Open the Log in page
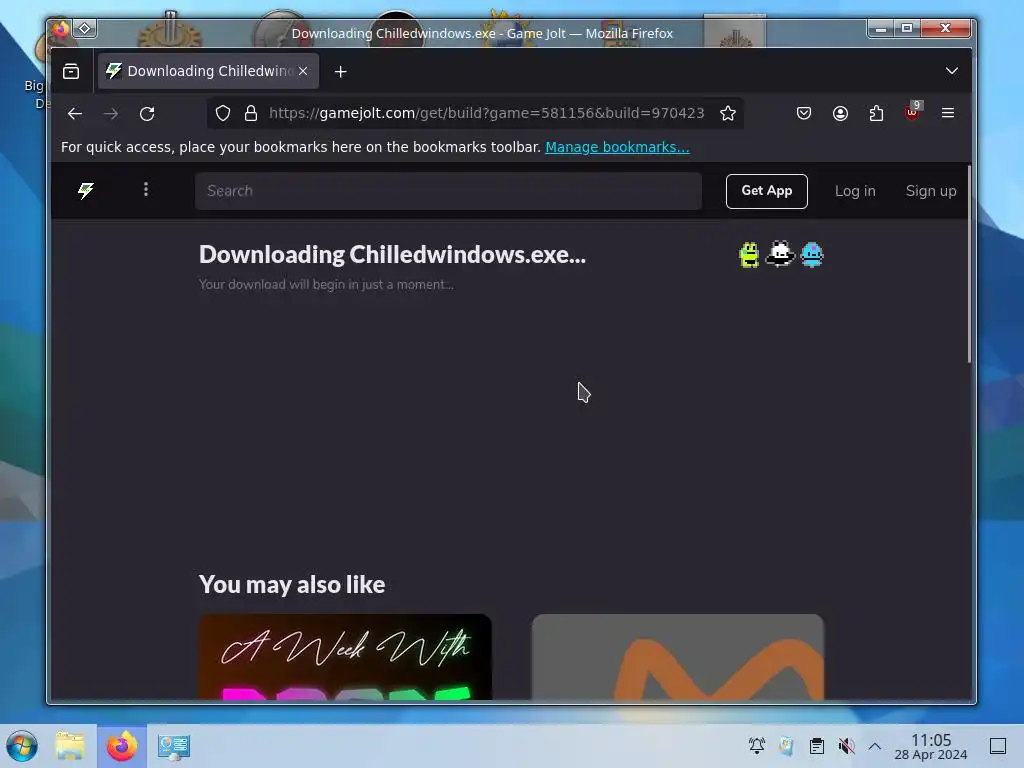The image size is (1024, 768). [x=855, y=191]
